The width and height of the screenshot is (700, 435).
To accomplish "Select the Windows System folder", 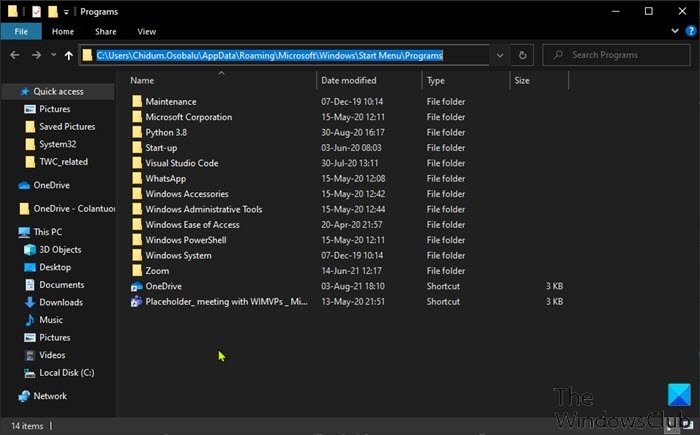I will click(178, 256).
